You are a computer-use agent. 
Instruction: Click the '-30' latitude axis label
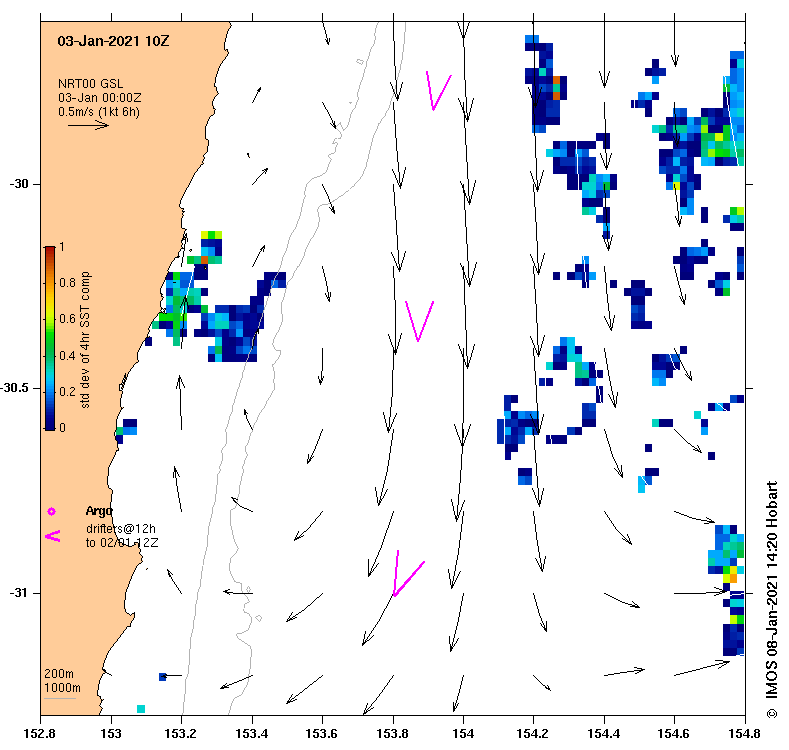click(19, 184)
